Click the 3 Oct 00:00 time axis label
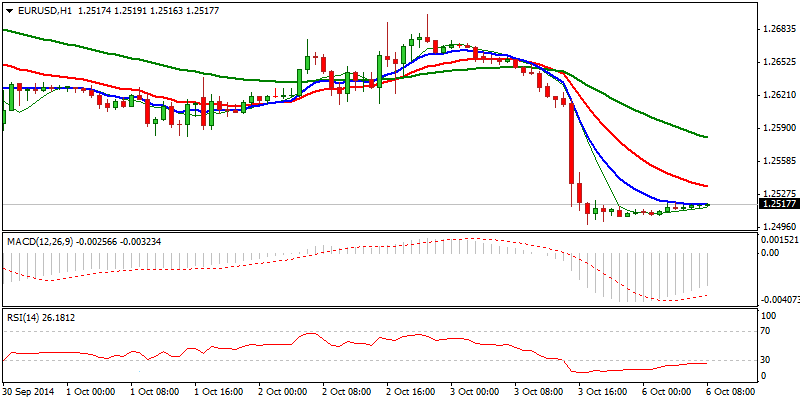 click(474, 392)
